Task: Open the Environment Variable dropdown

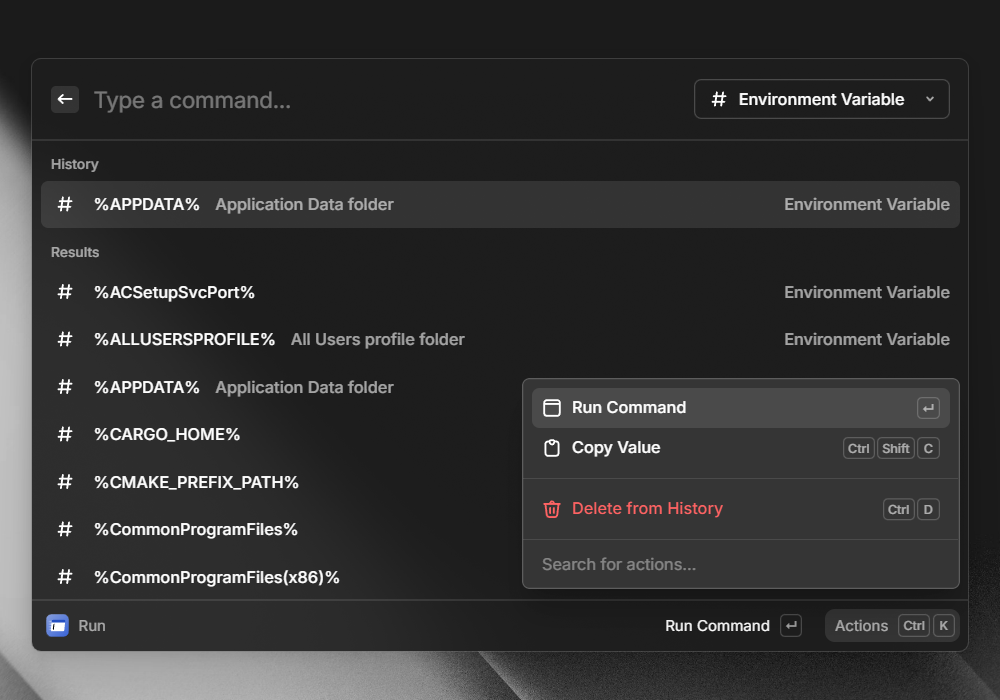Action: tap(821, 99)
